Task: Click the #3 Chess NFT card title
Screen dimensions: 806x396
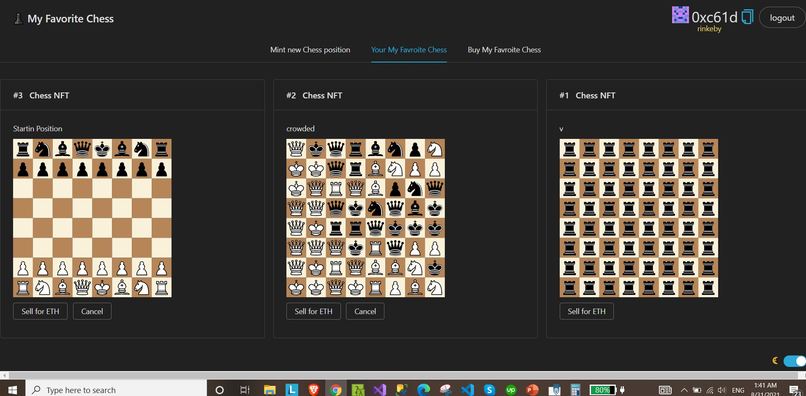Action: 41,96
